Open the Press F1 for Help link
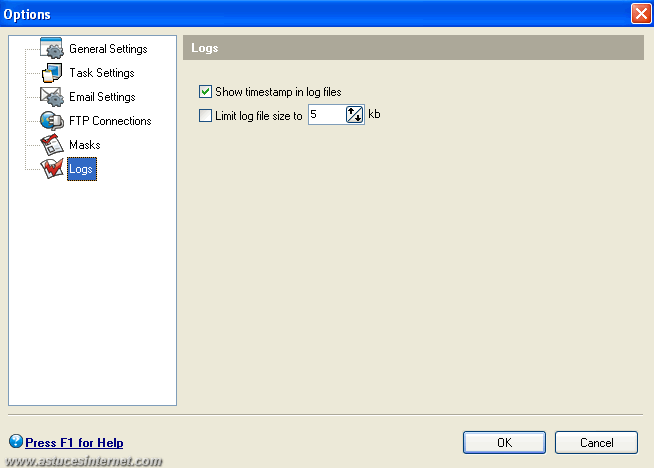Screen dimensions: 654x468 coord(74,443)
